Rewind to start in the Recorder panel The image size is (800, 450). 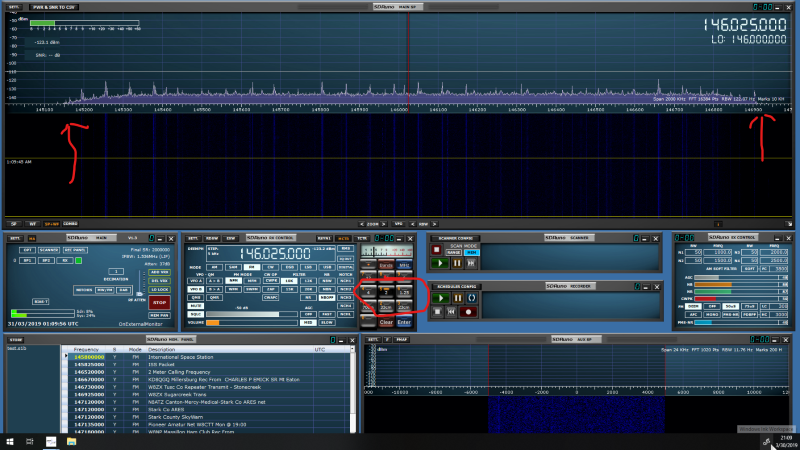pos(451,311)
